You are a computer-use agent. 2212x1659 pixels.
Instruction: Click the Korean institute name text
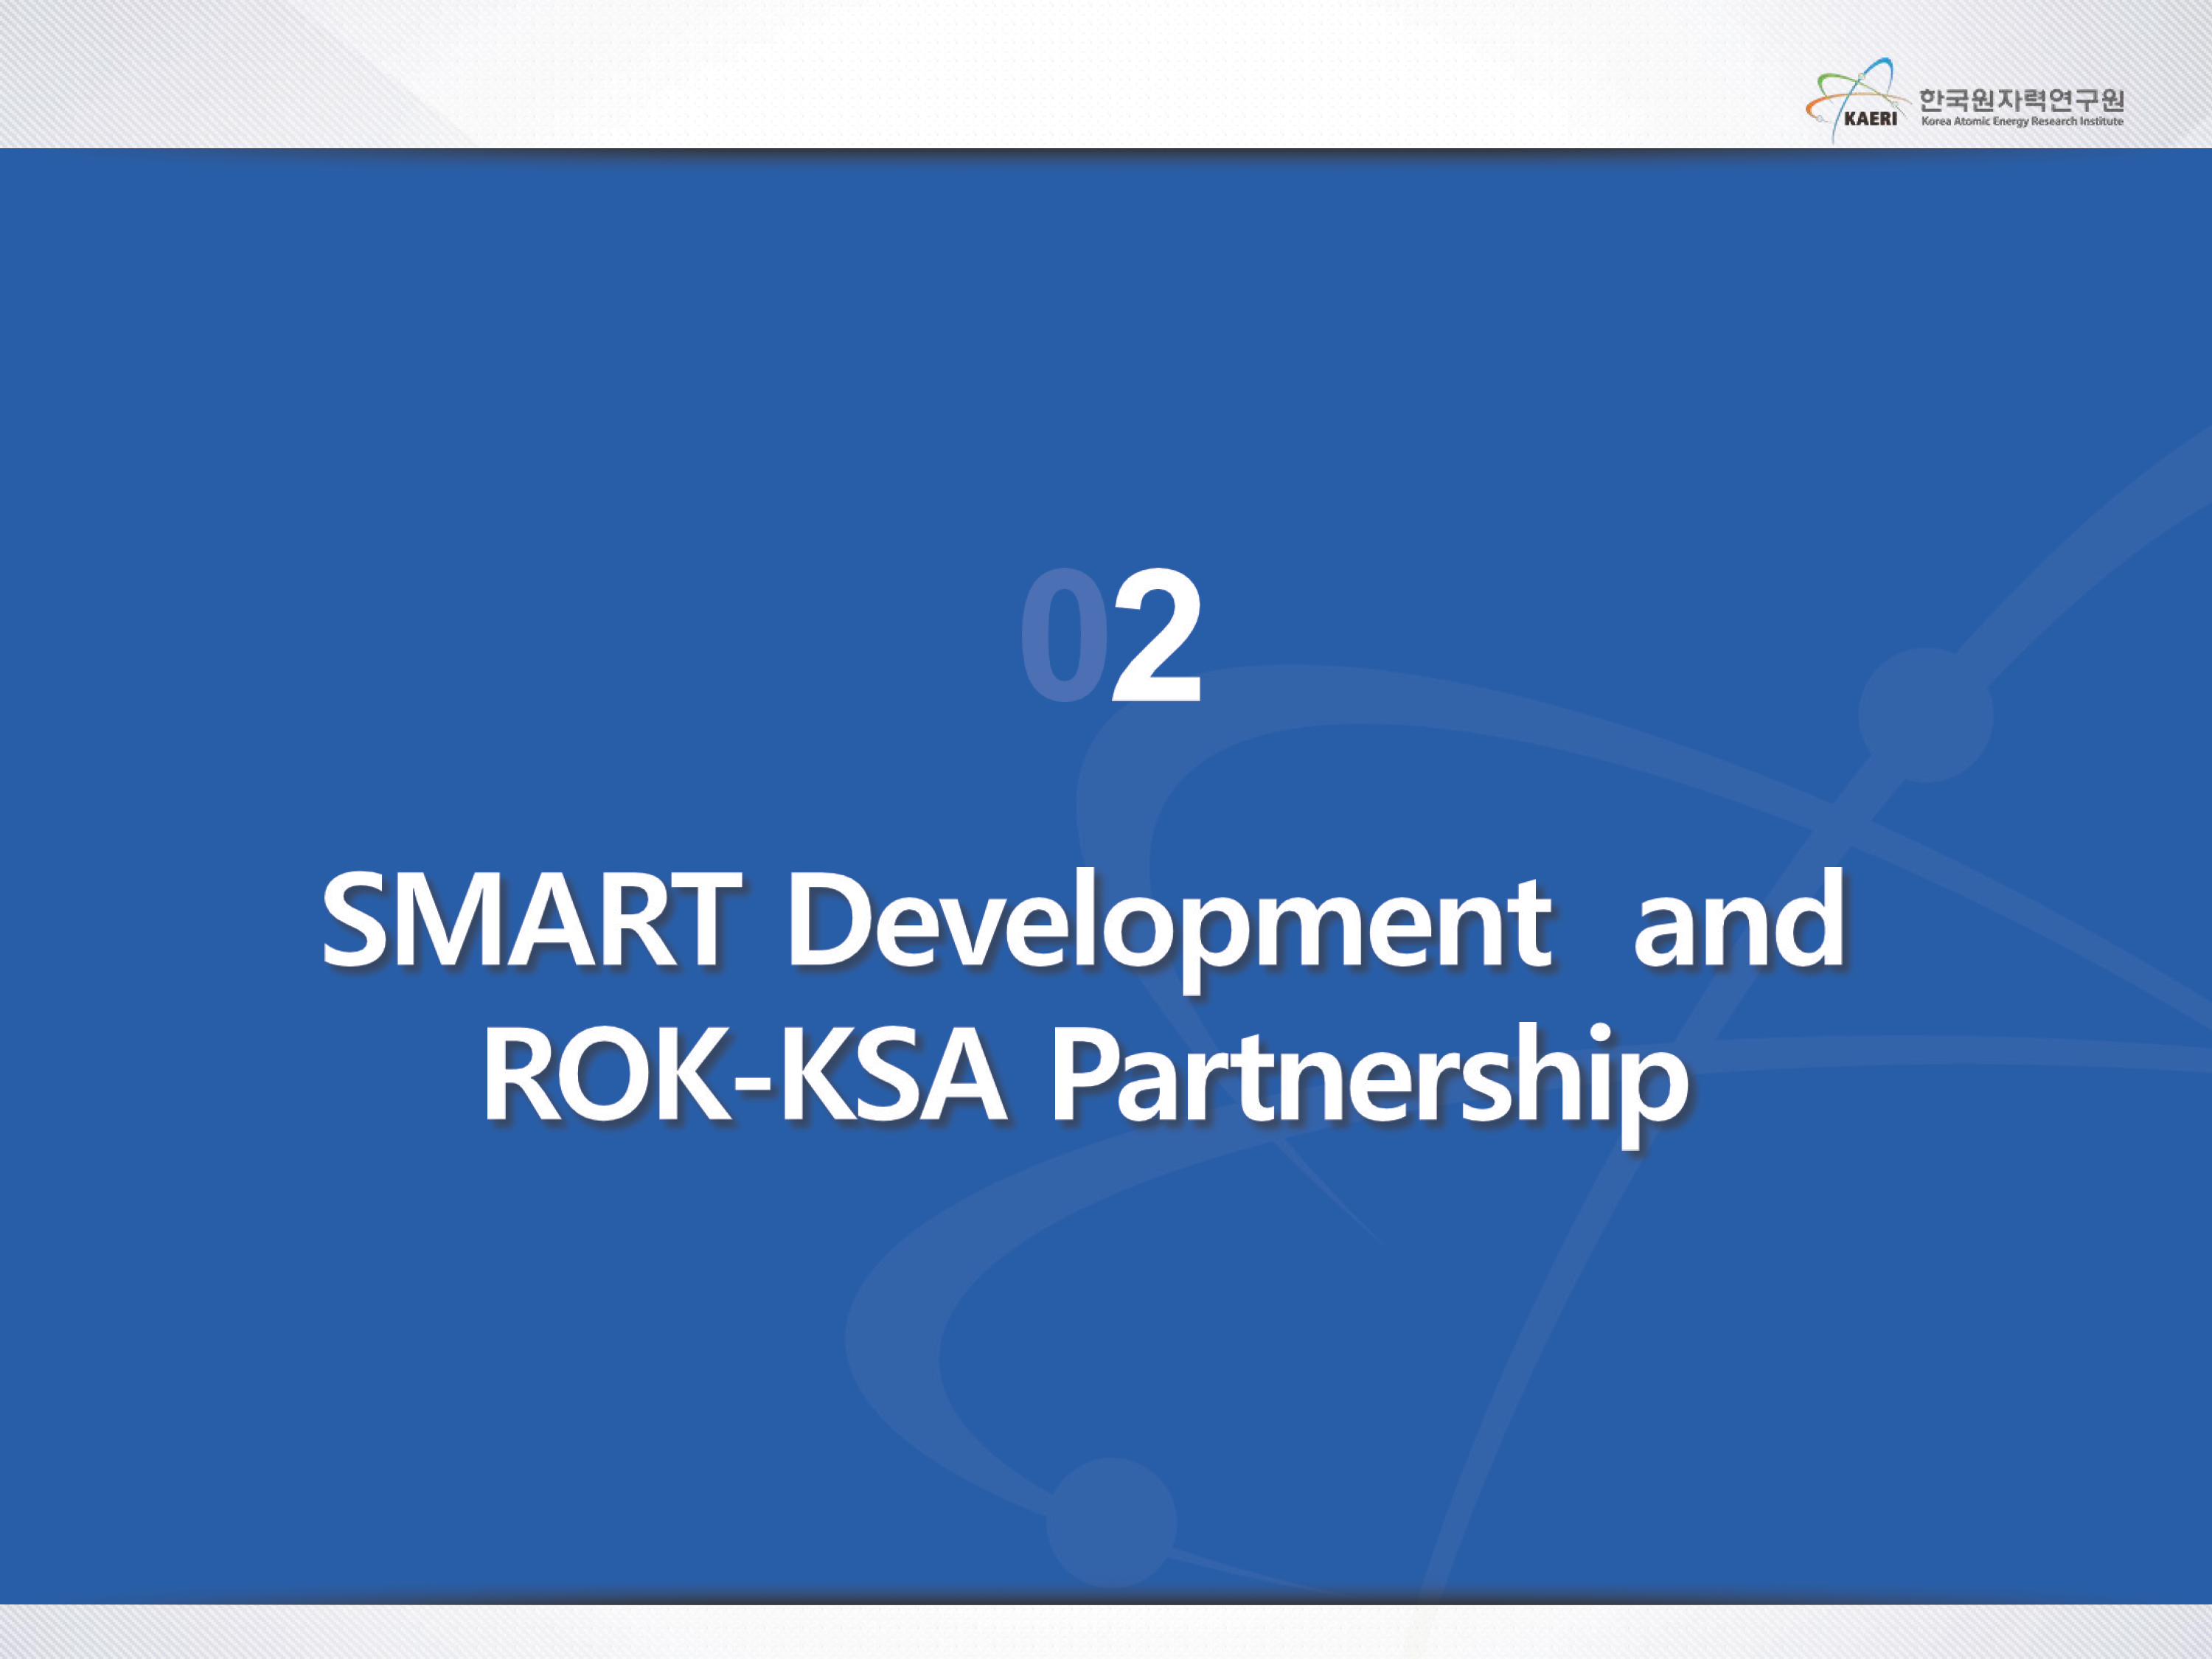click(x=2020, y=100)
